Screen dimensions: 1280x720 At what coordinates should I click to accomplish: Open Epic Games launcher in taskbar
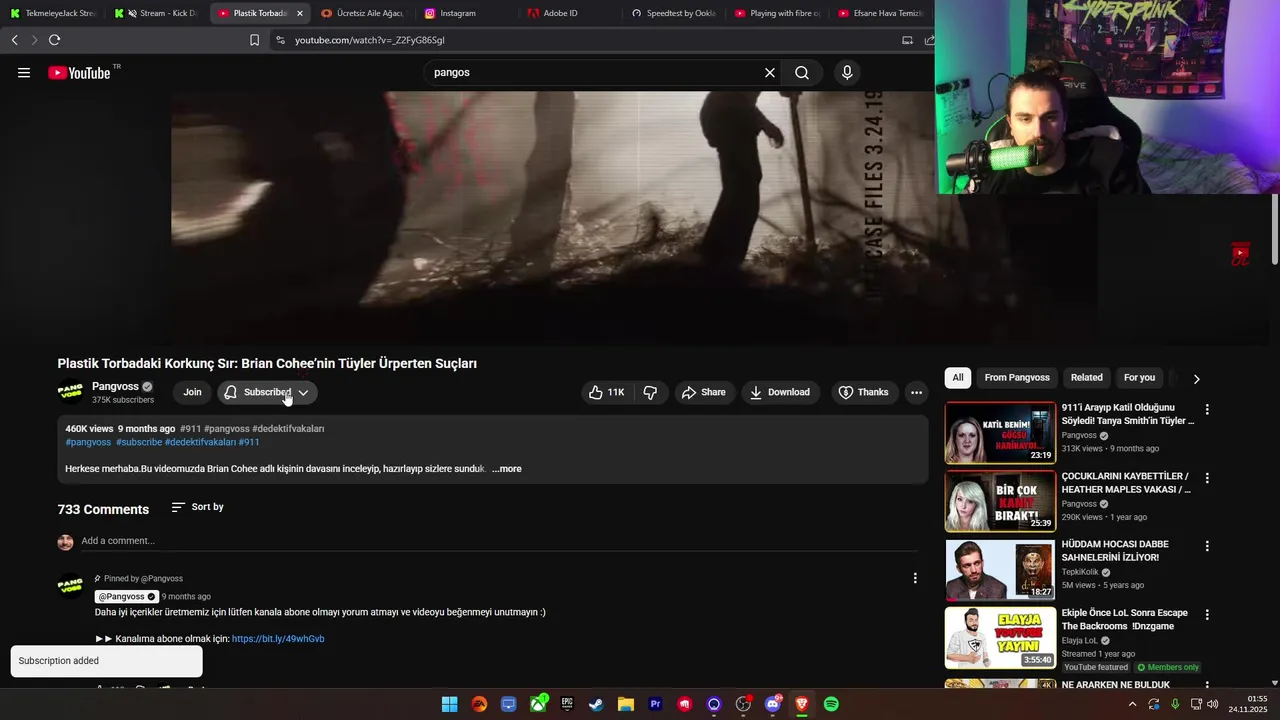[567, 704]
